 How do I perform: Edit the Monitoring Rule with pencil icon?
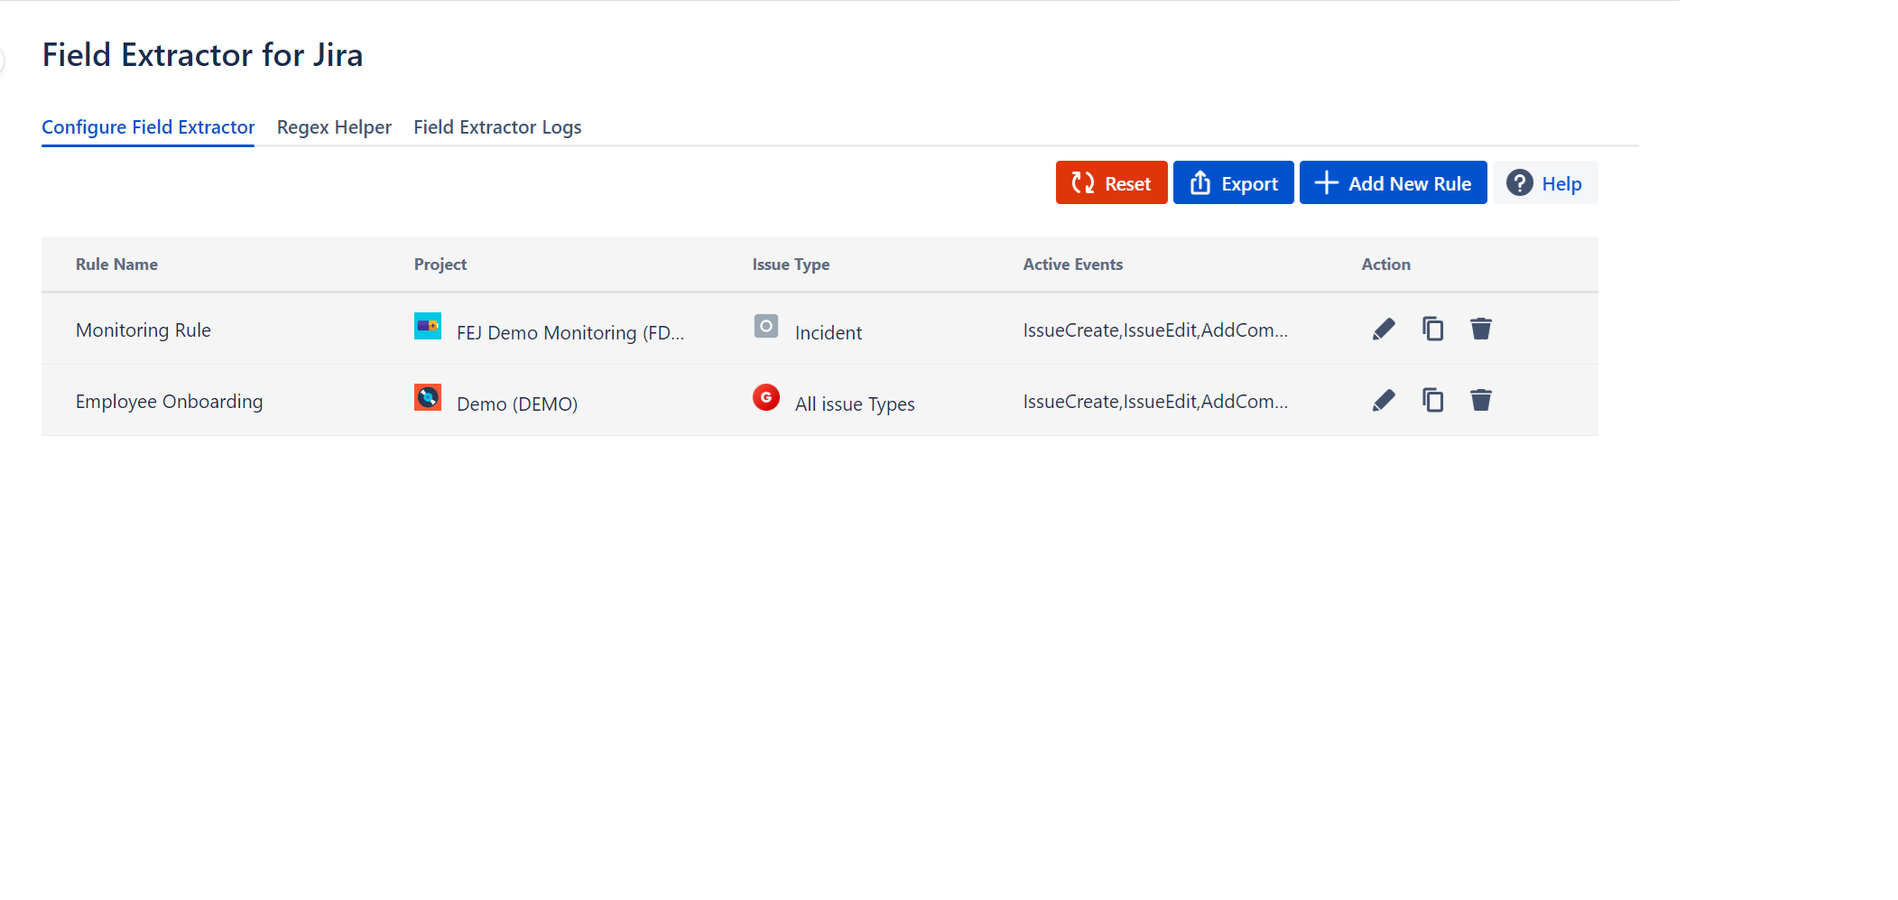tap(1383, 329)
